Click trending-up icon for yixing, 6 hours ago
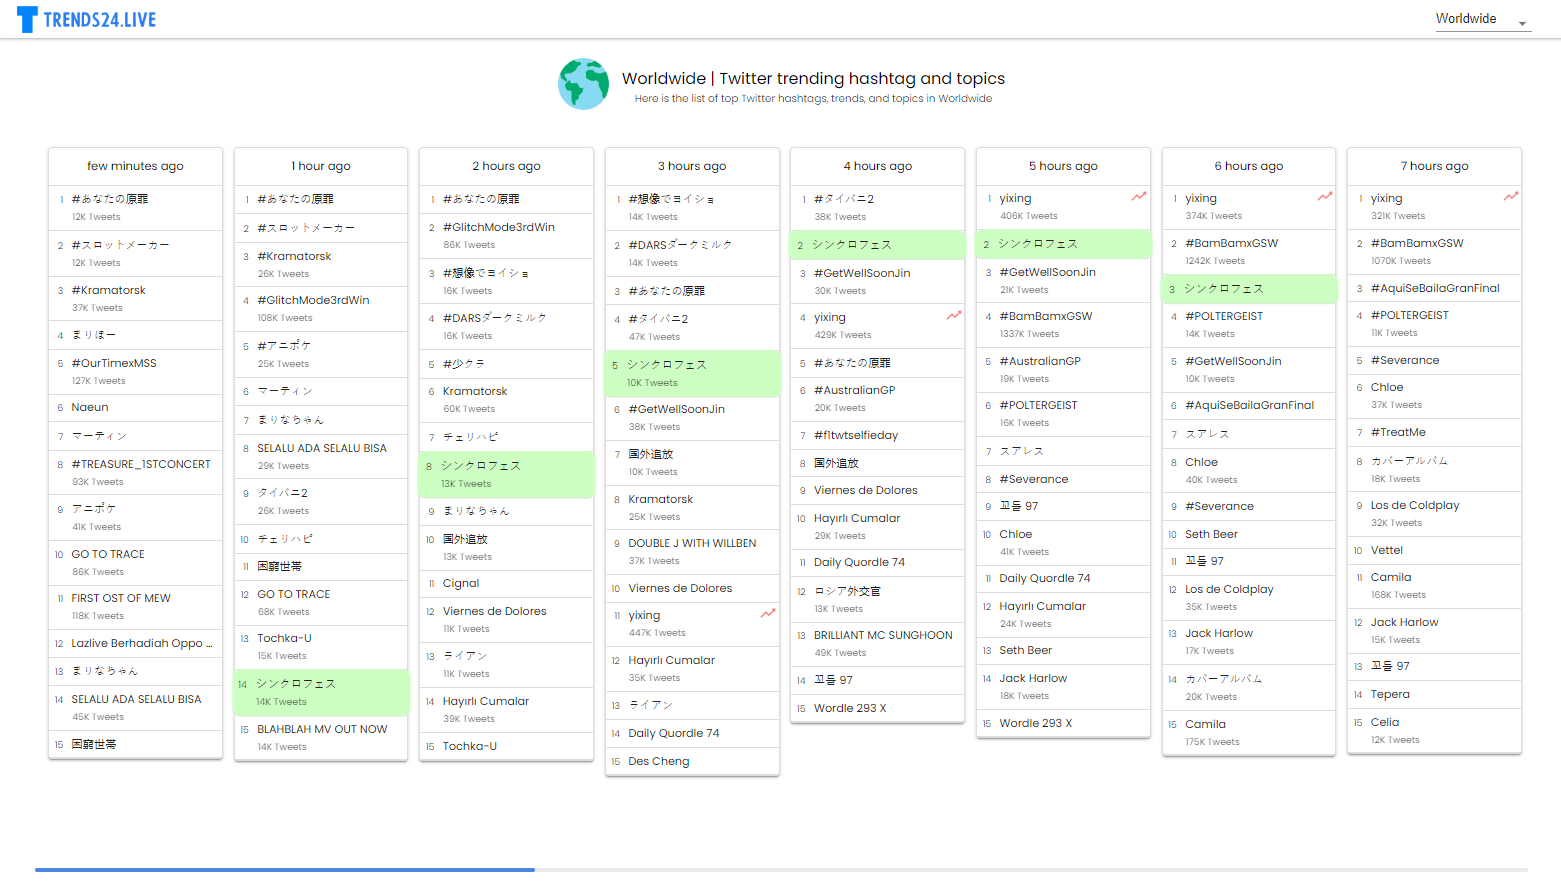The height and width of the screenshot is (895, 1561). click(1325, 197)
